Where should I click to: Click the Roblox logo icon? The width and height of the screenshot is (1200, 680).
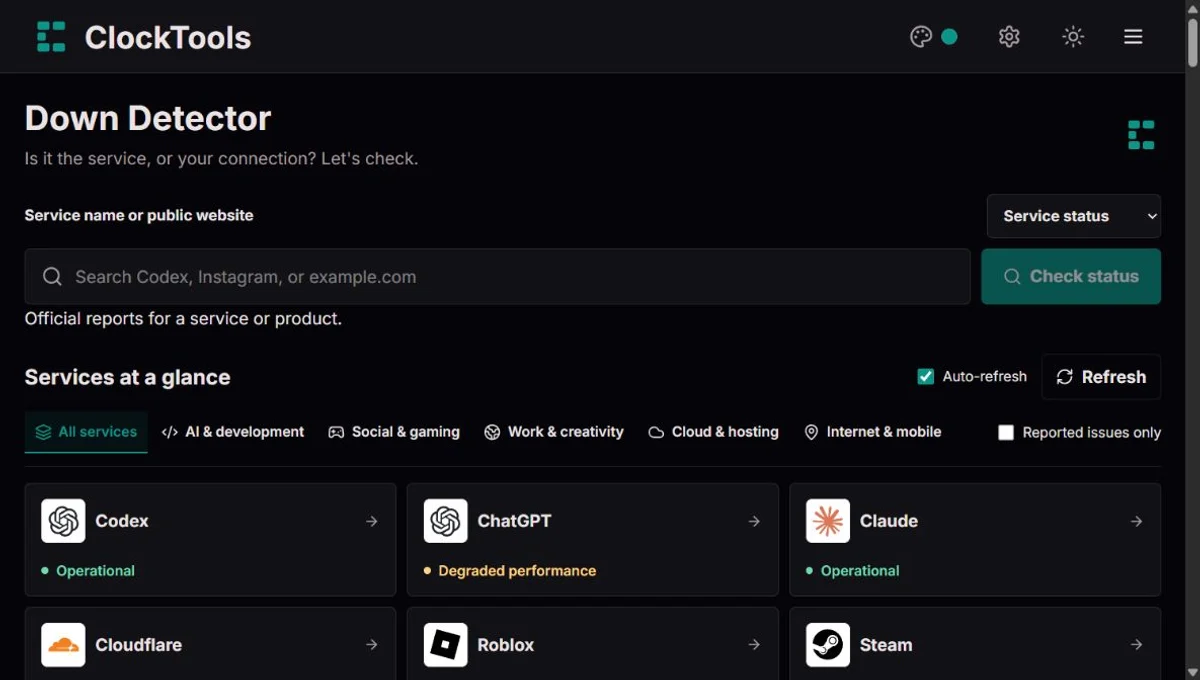click(x=446, y=645)
